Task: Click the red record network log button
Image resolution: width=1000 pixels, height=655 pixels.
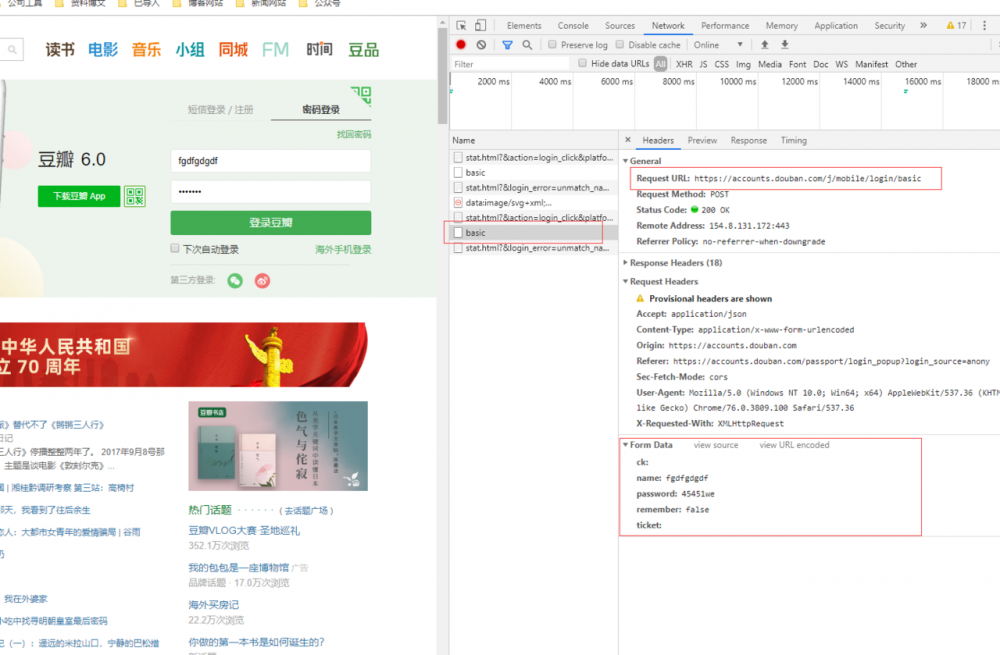Action: [459, 45]
